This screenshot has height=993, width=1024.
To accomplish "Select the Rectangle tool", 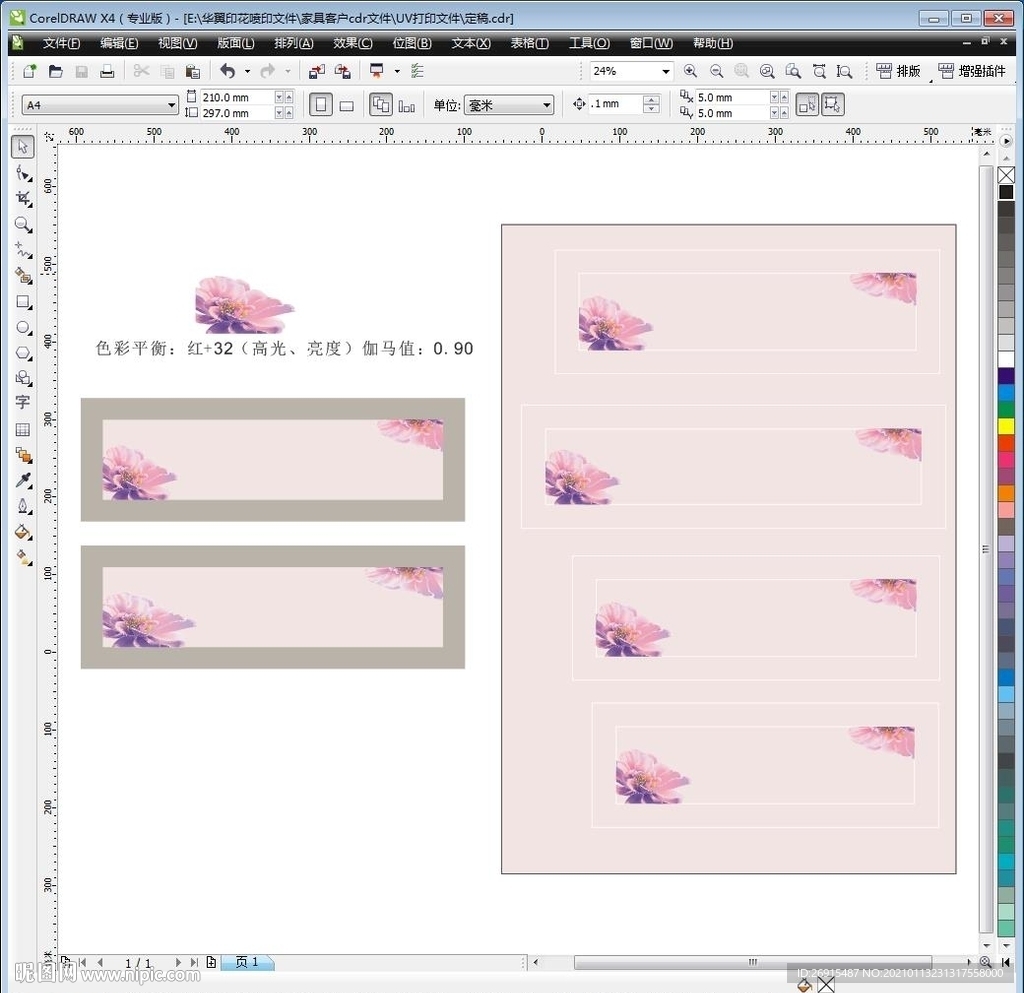I will tap(23, 302).
